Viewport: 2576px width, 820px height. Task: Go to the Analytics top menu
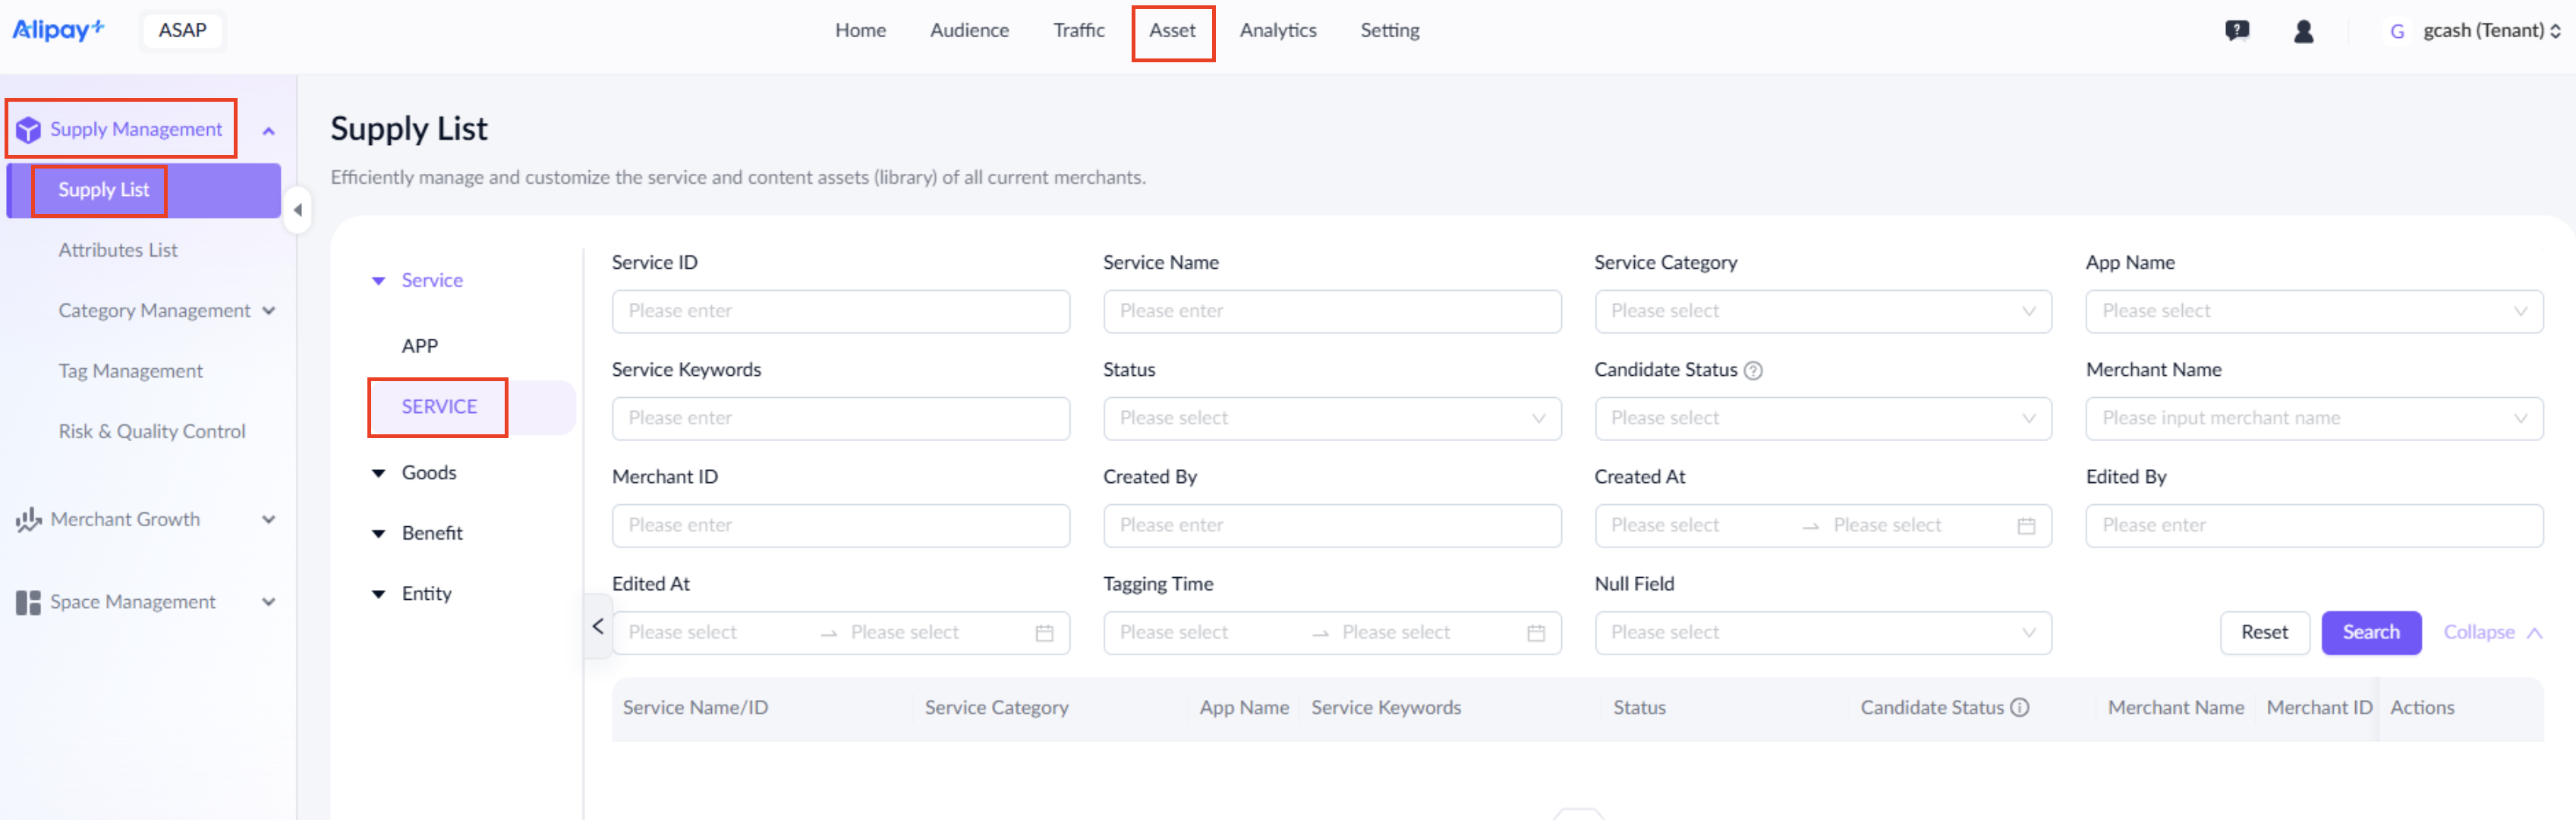(1277, 31)
